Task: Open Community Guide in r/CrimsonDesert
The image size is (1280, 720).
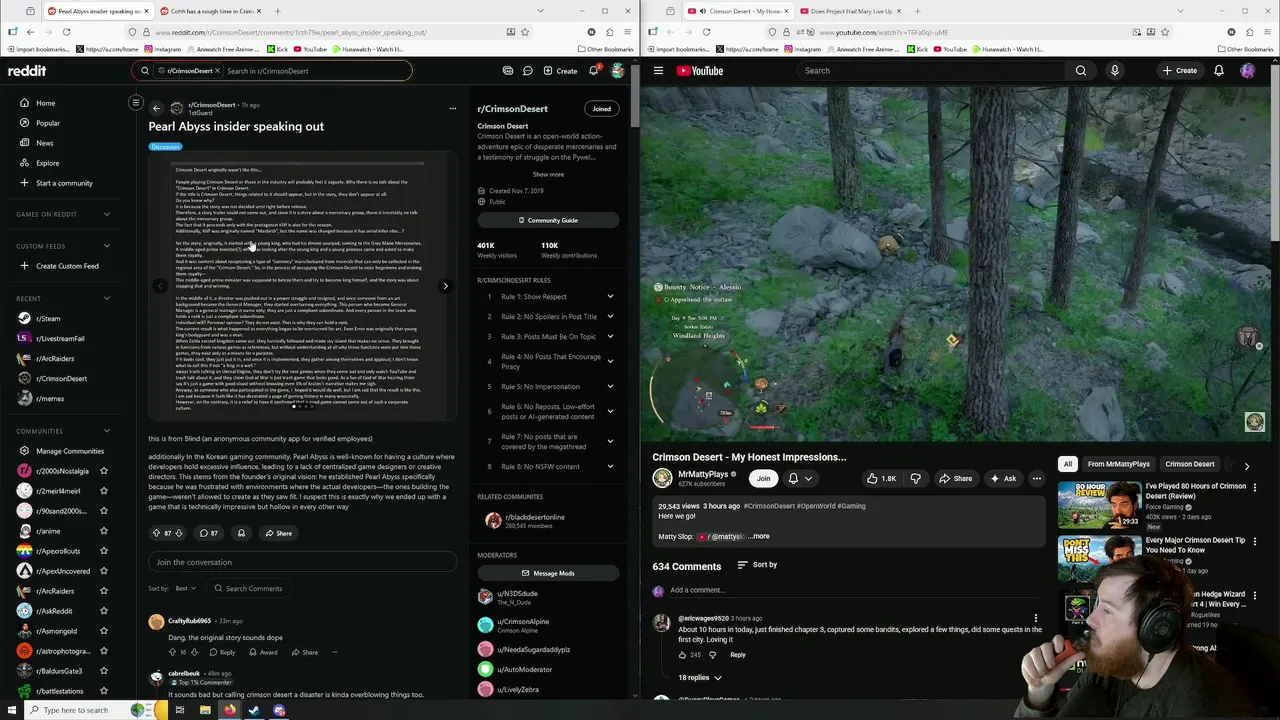Action: click(x=547, y=220)
